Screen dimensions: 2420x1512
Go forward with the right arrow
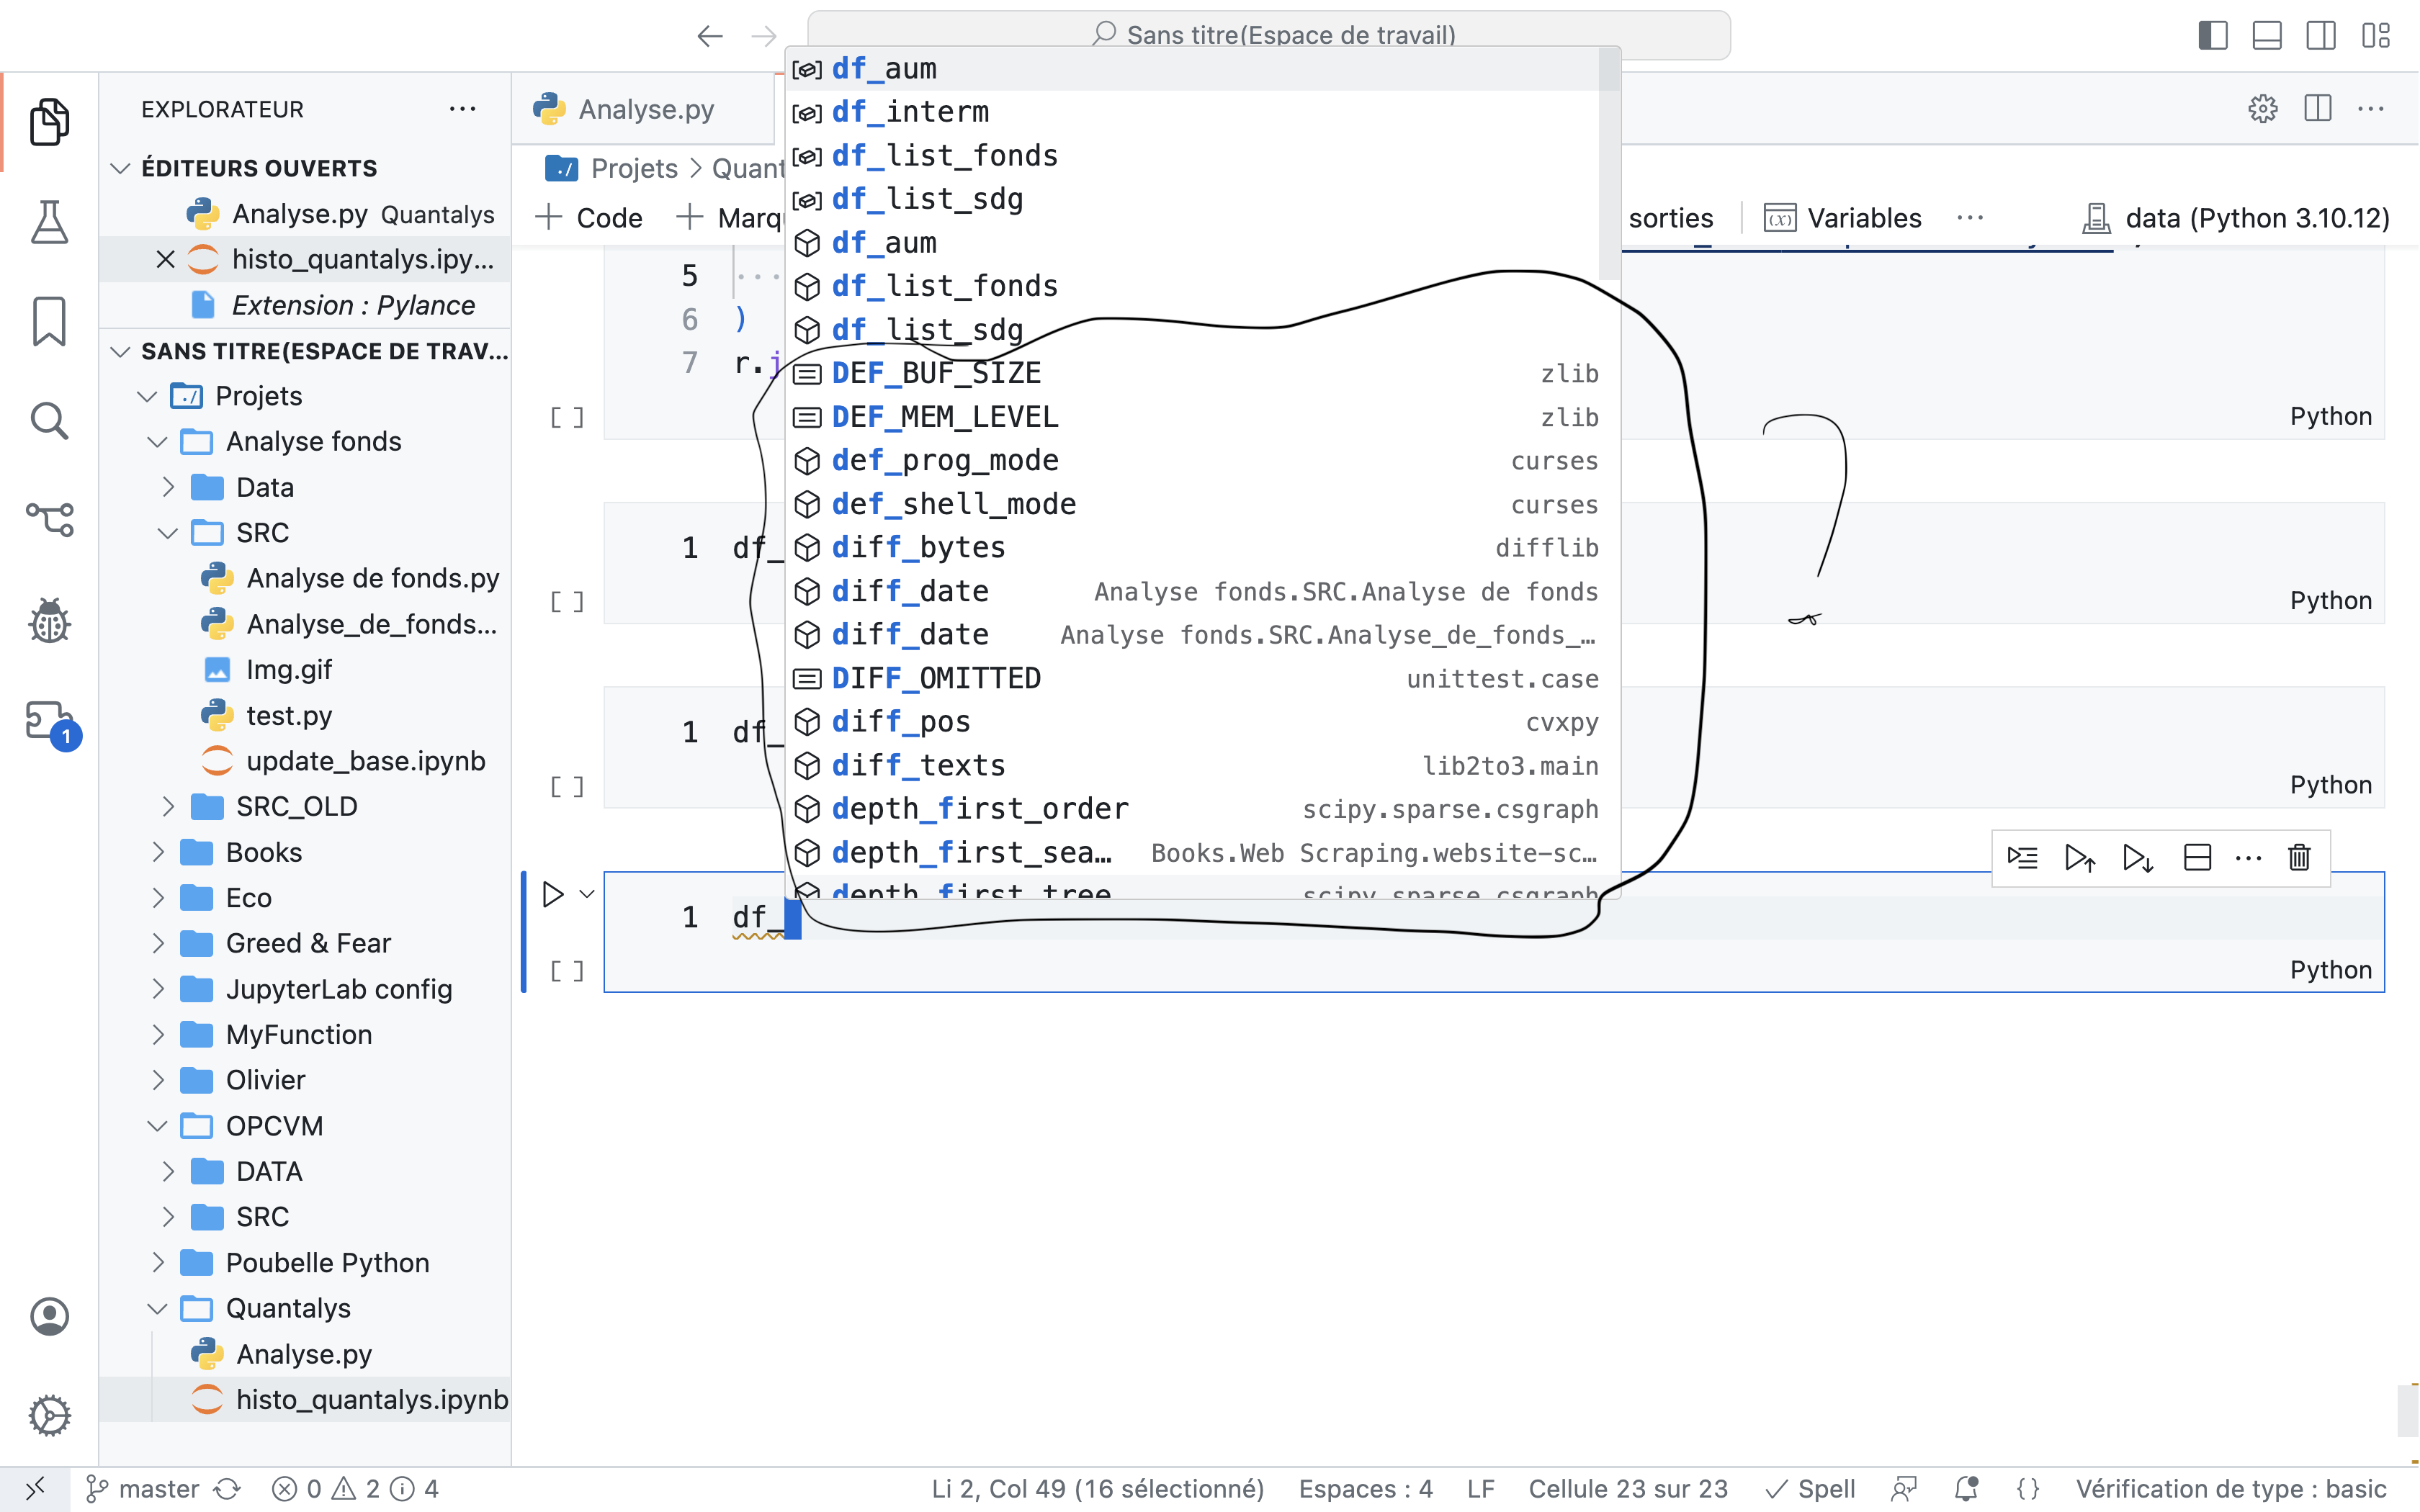764,37
